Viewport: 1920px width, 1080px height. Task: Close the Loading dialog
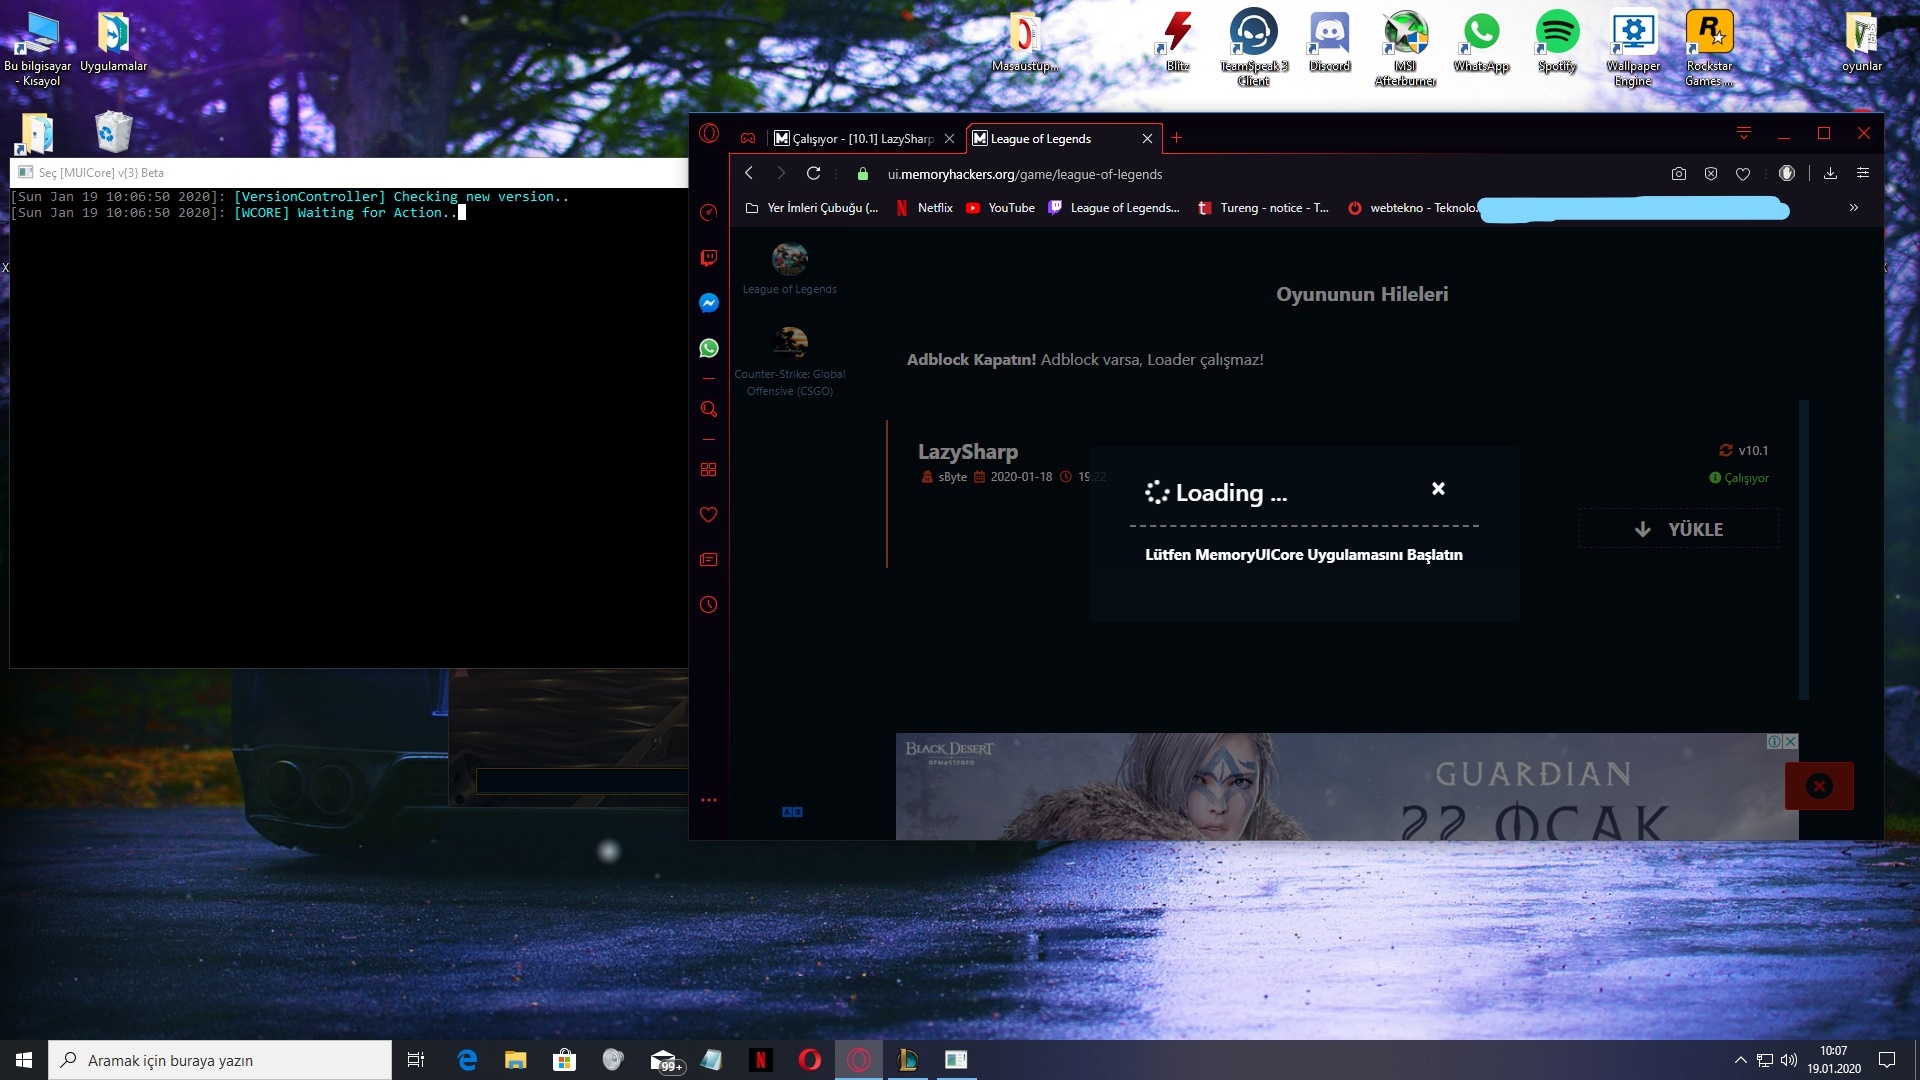click(x=1438, y=488)
